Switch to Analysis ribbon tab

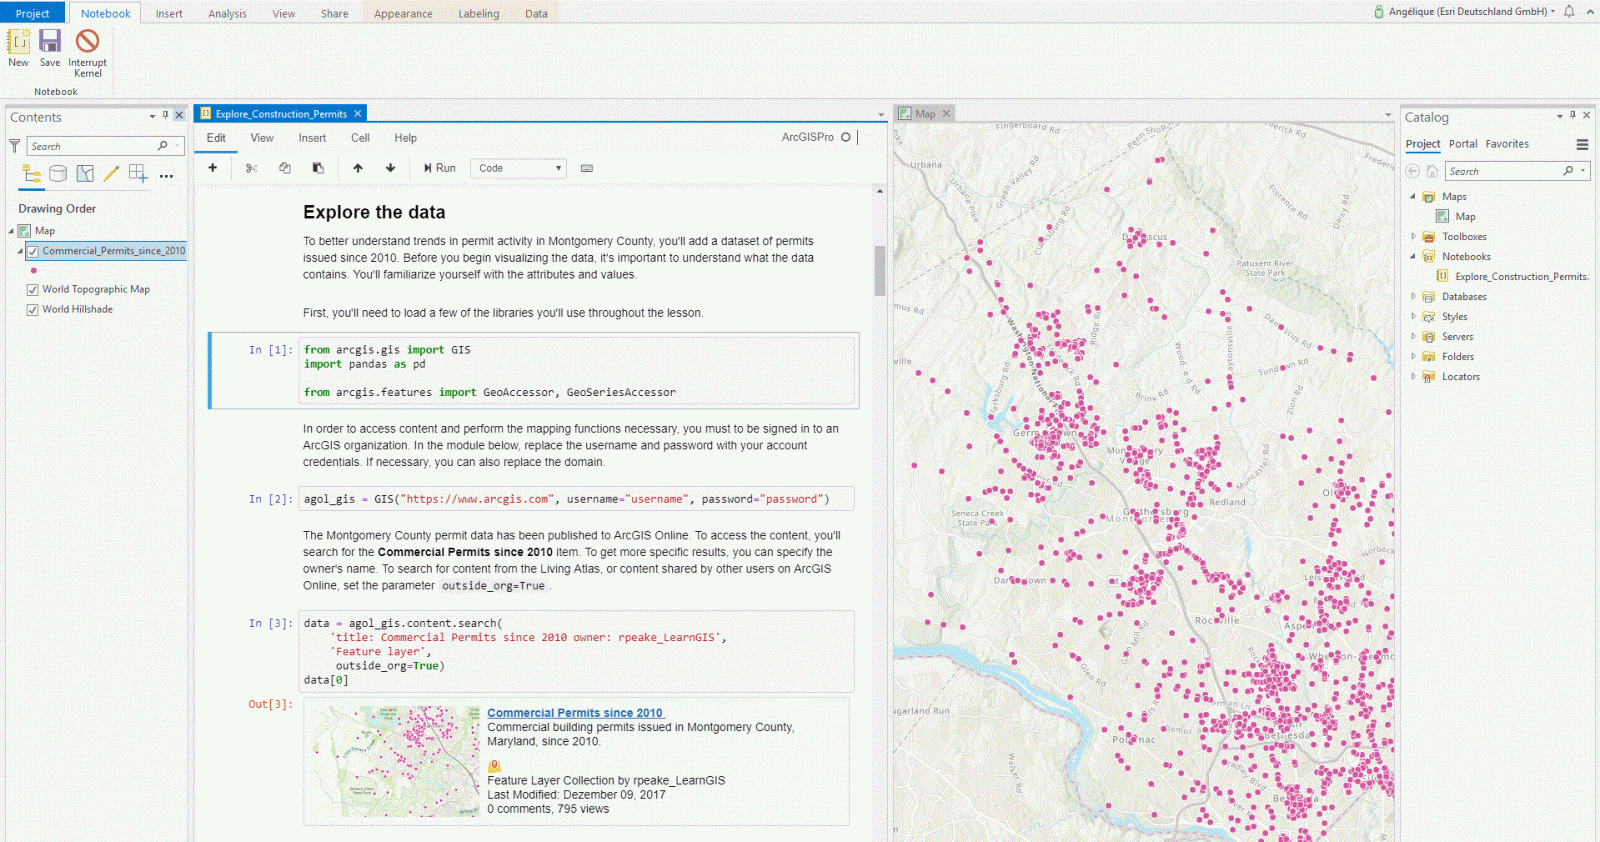(x=227, y=14)
